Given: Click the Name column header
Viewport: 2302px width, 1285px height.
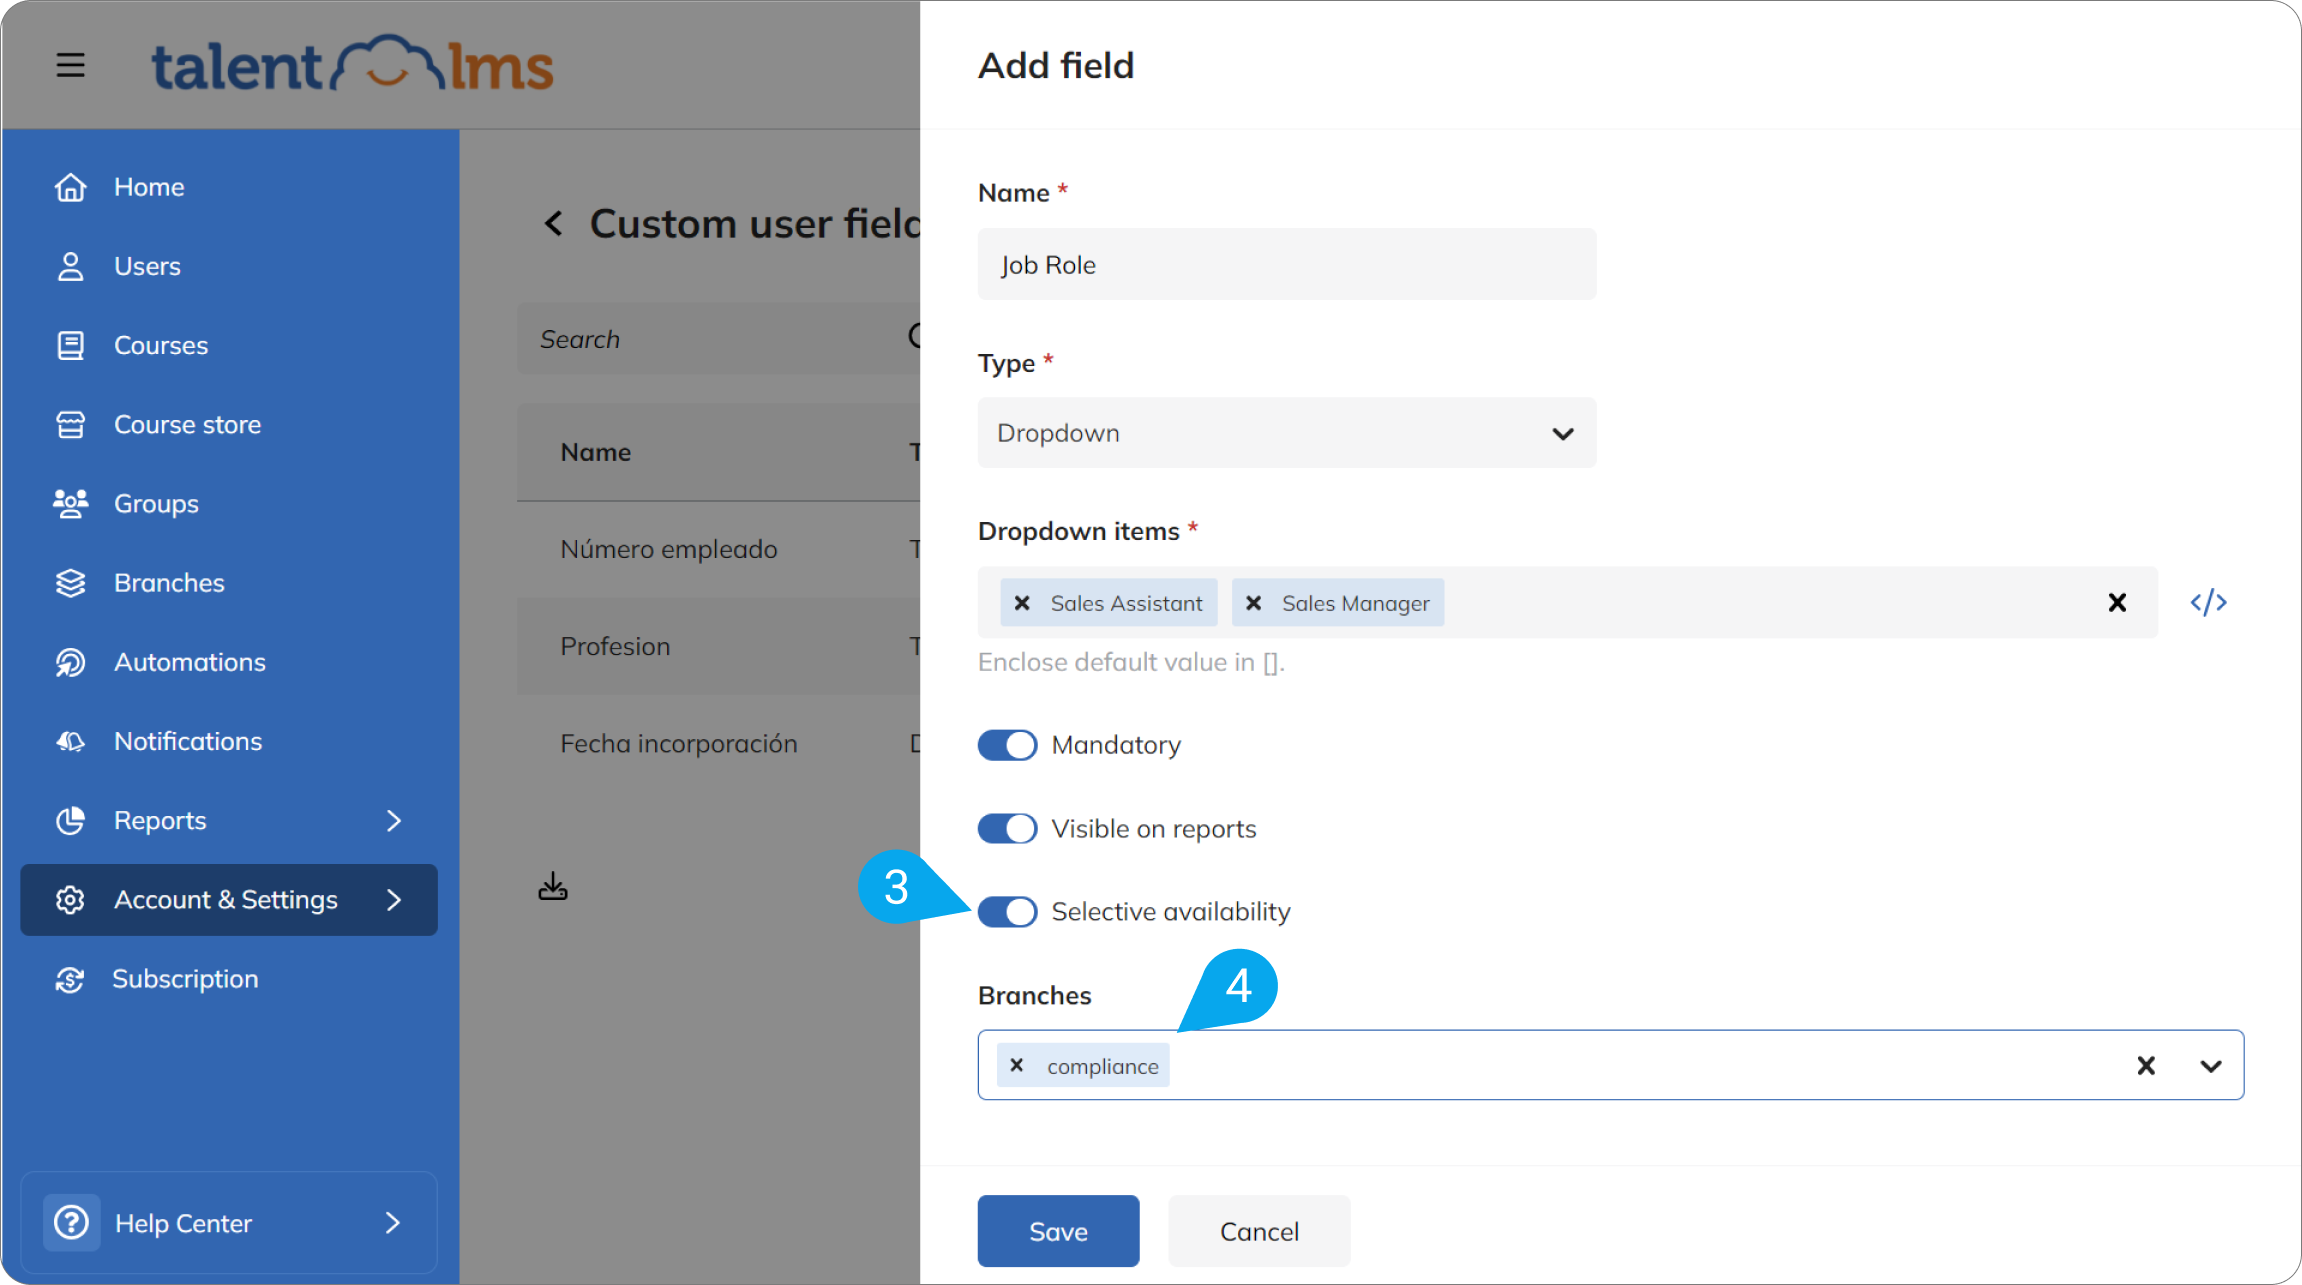Looking at the screenshot, I should [x=595, y=452].
